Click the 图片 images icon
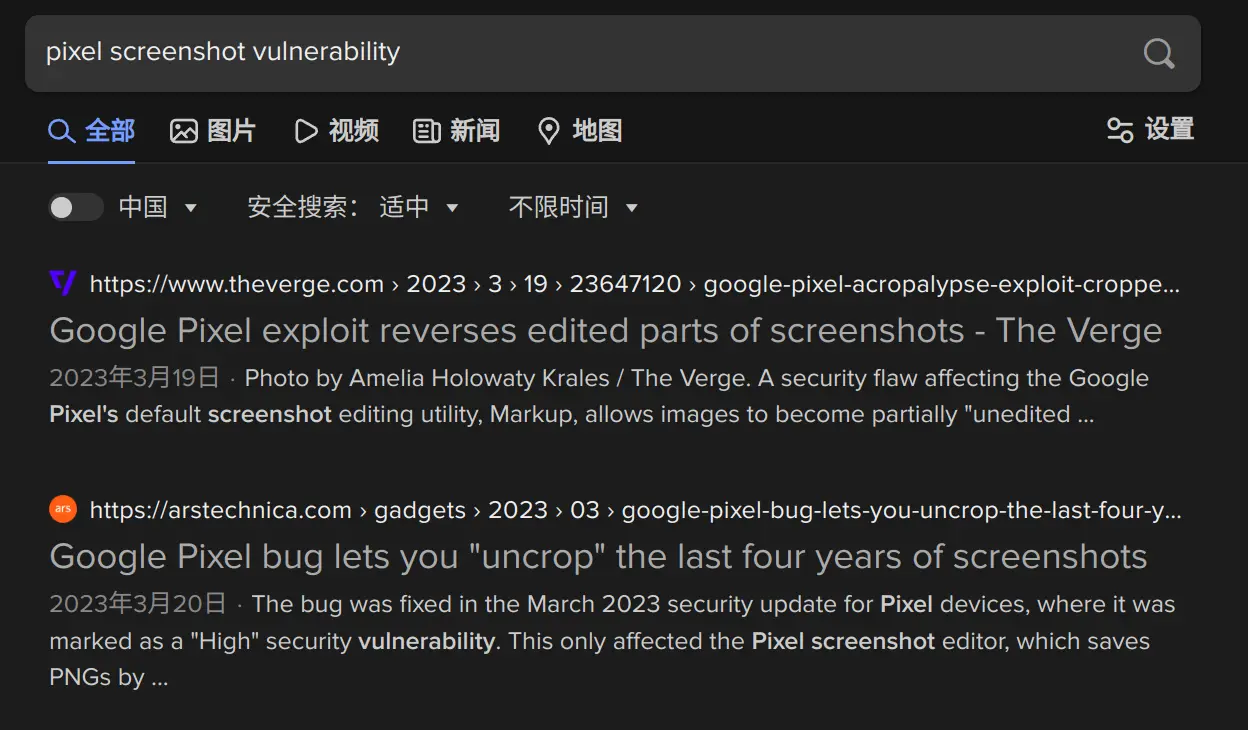 pos(184,131)
